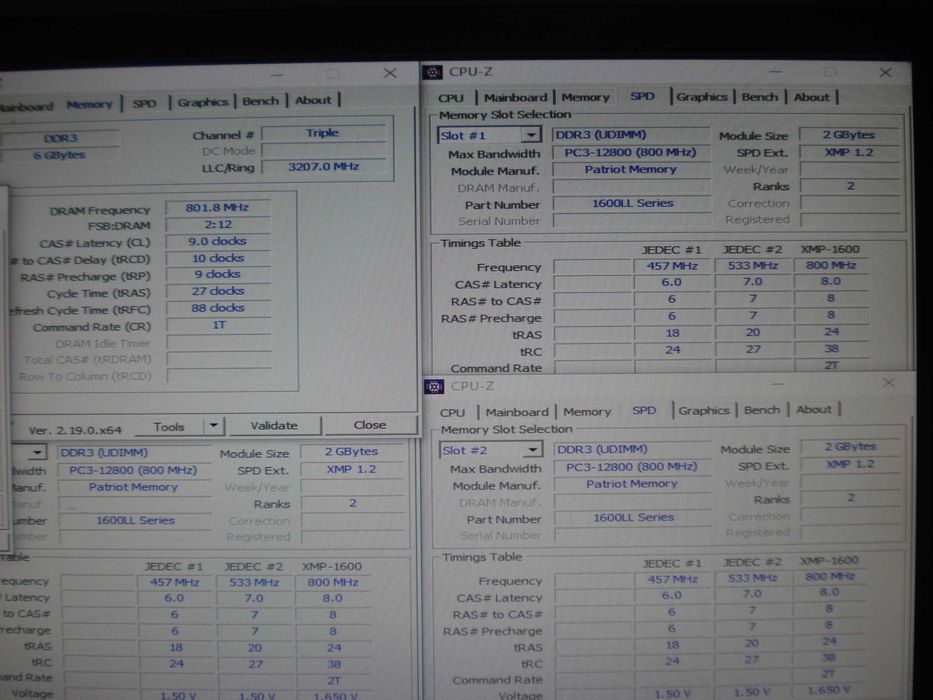Viewport: 933px width, 700px height.
Task: Select Bench tab in the left Memory window
Action: [x=260, y=101]
